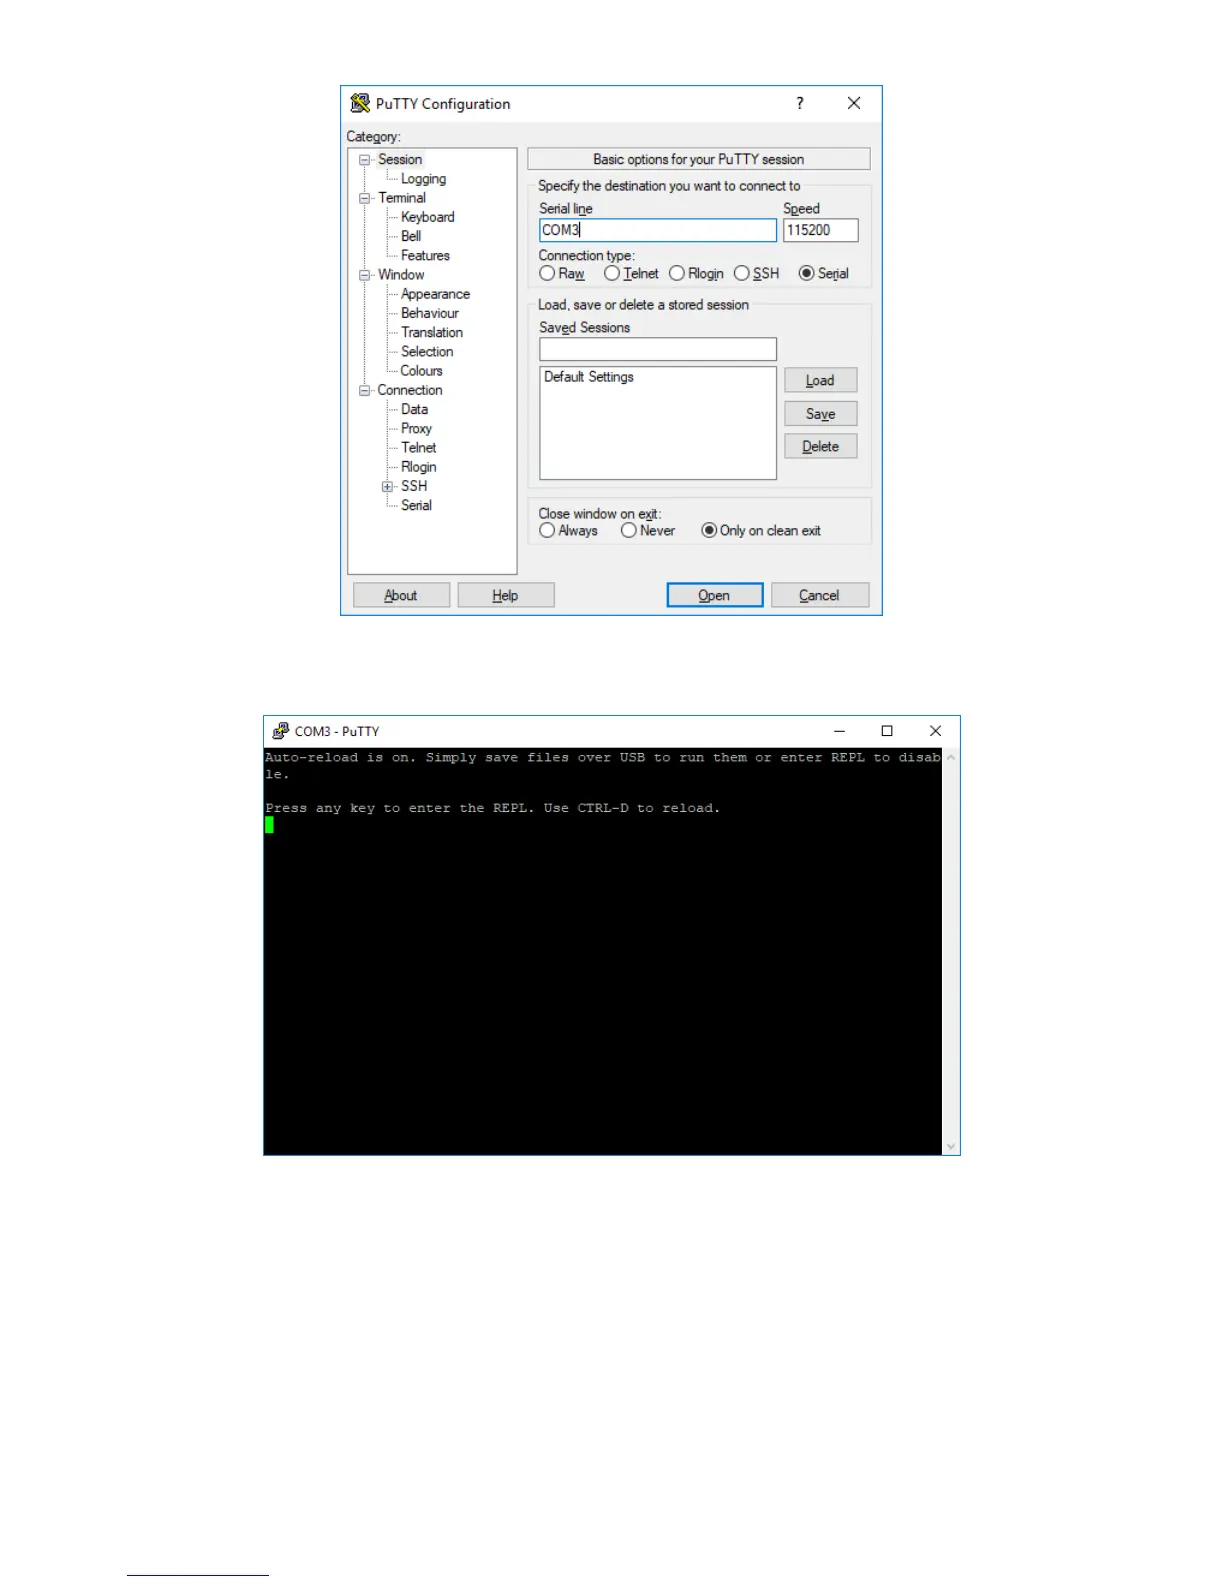Open the Serial category in tree

pyautogui.click(x=416, y=505)
